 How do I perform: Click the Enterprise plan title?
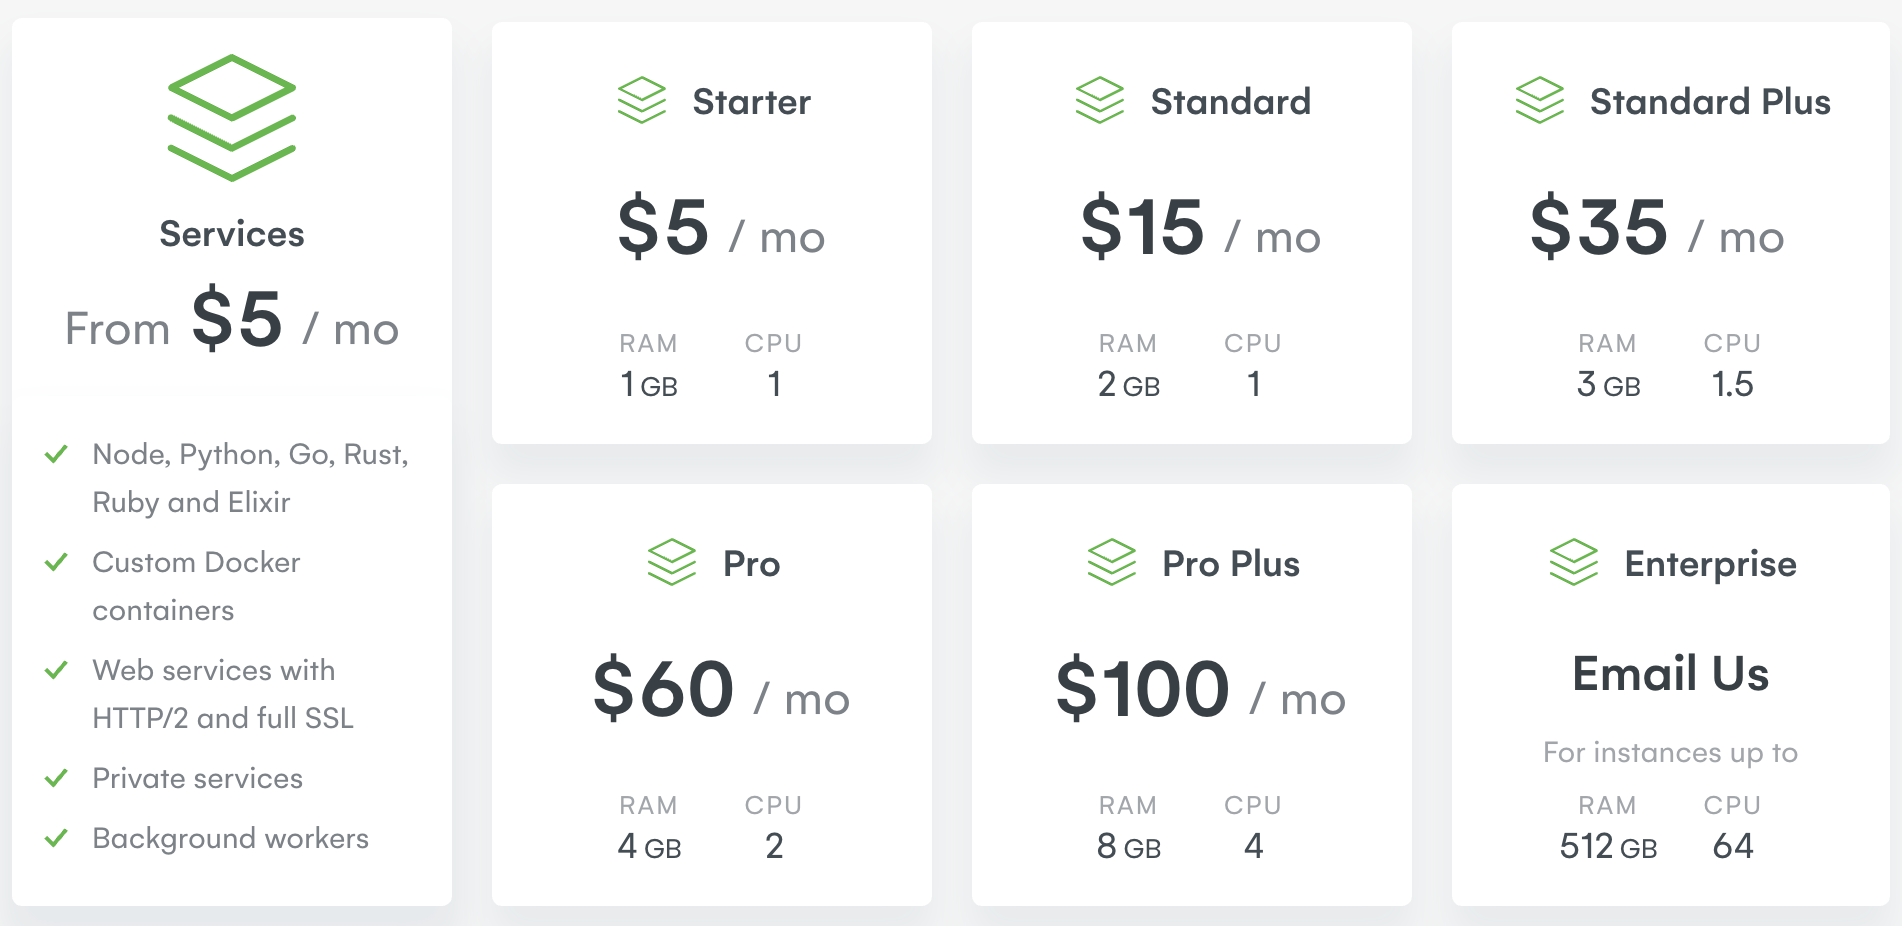click(x=1710, y=564)
